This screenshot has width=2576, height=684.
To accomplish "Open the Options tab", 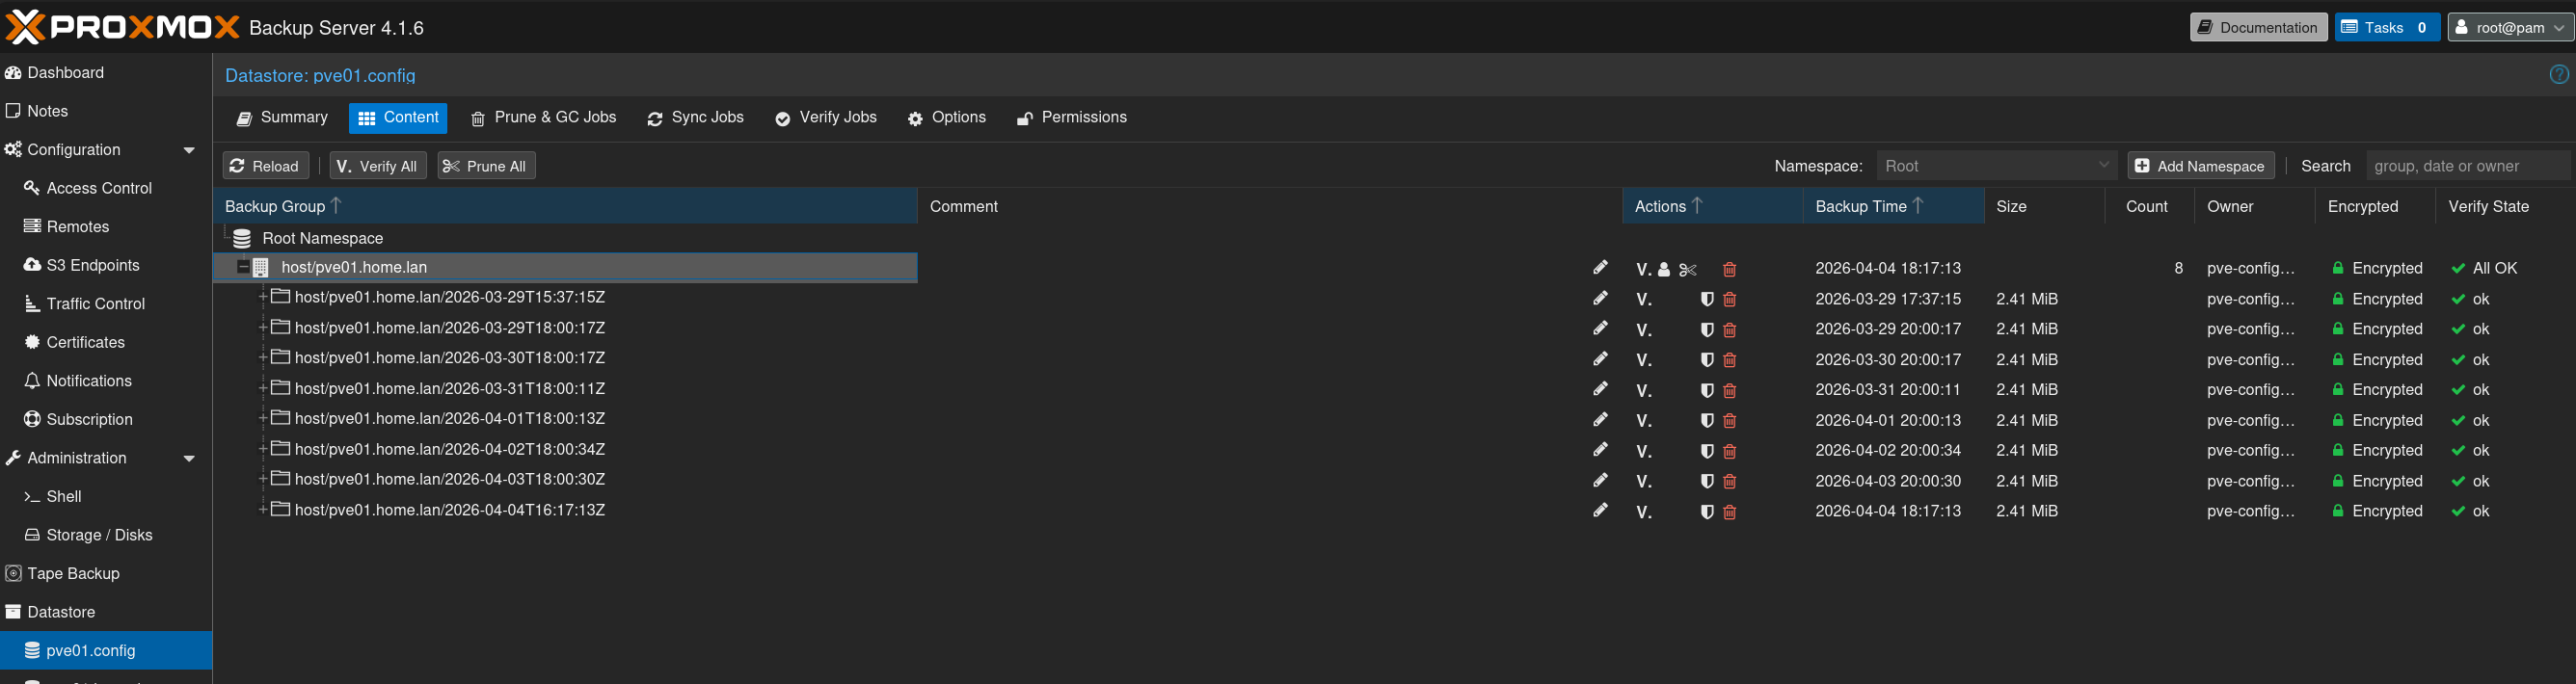I will 946,118.
